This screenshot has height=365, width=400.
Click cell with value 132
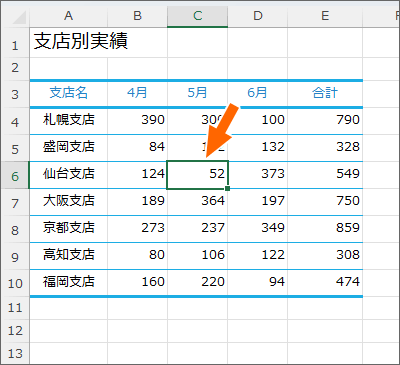click(258, 147)
